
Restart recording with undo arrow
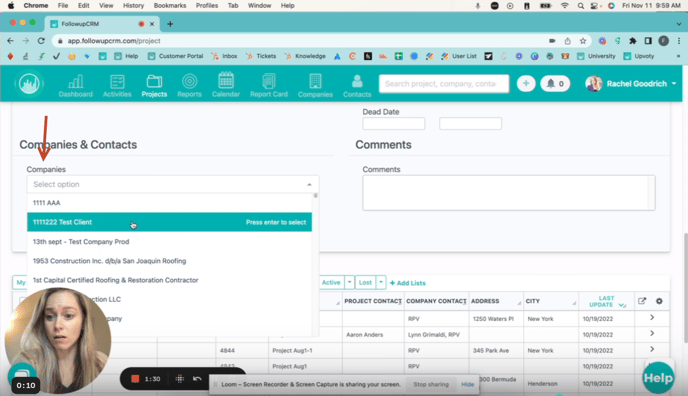[197, 378]
